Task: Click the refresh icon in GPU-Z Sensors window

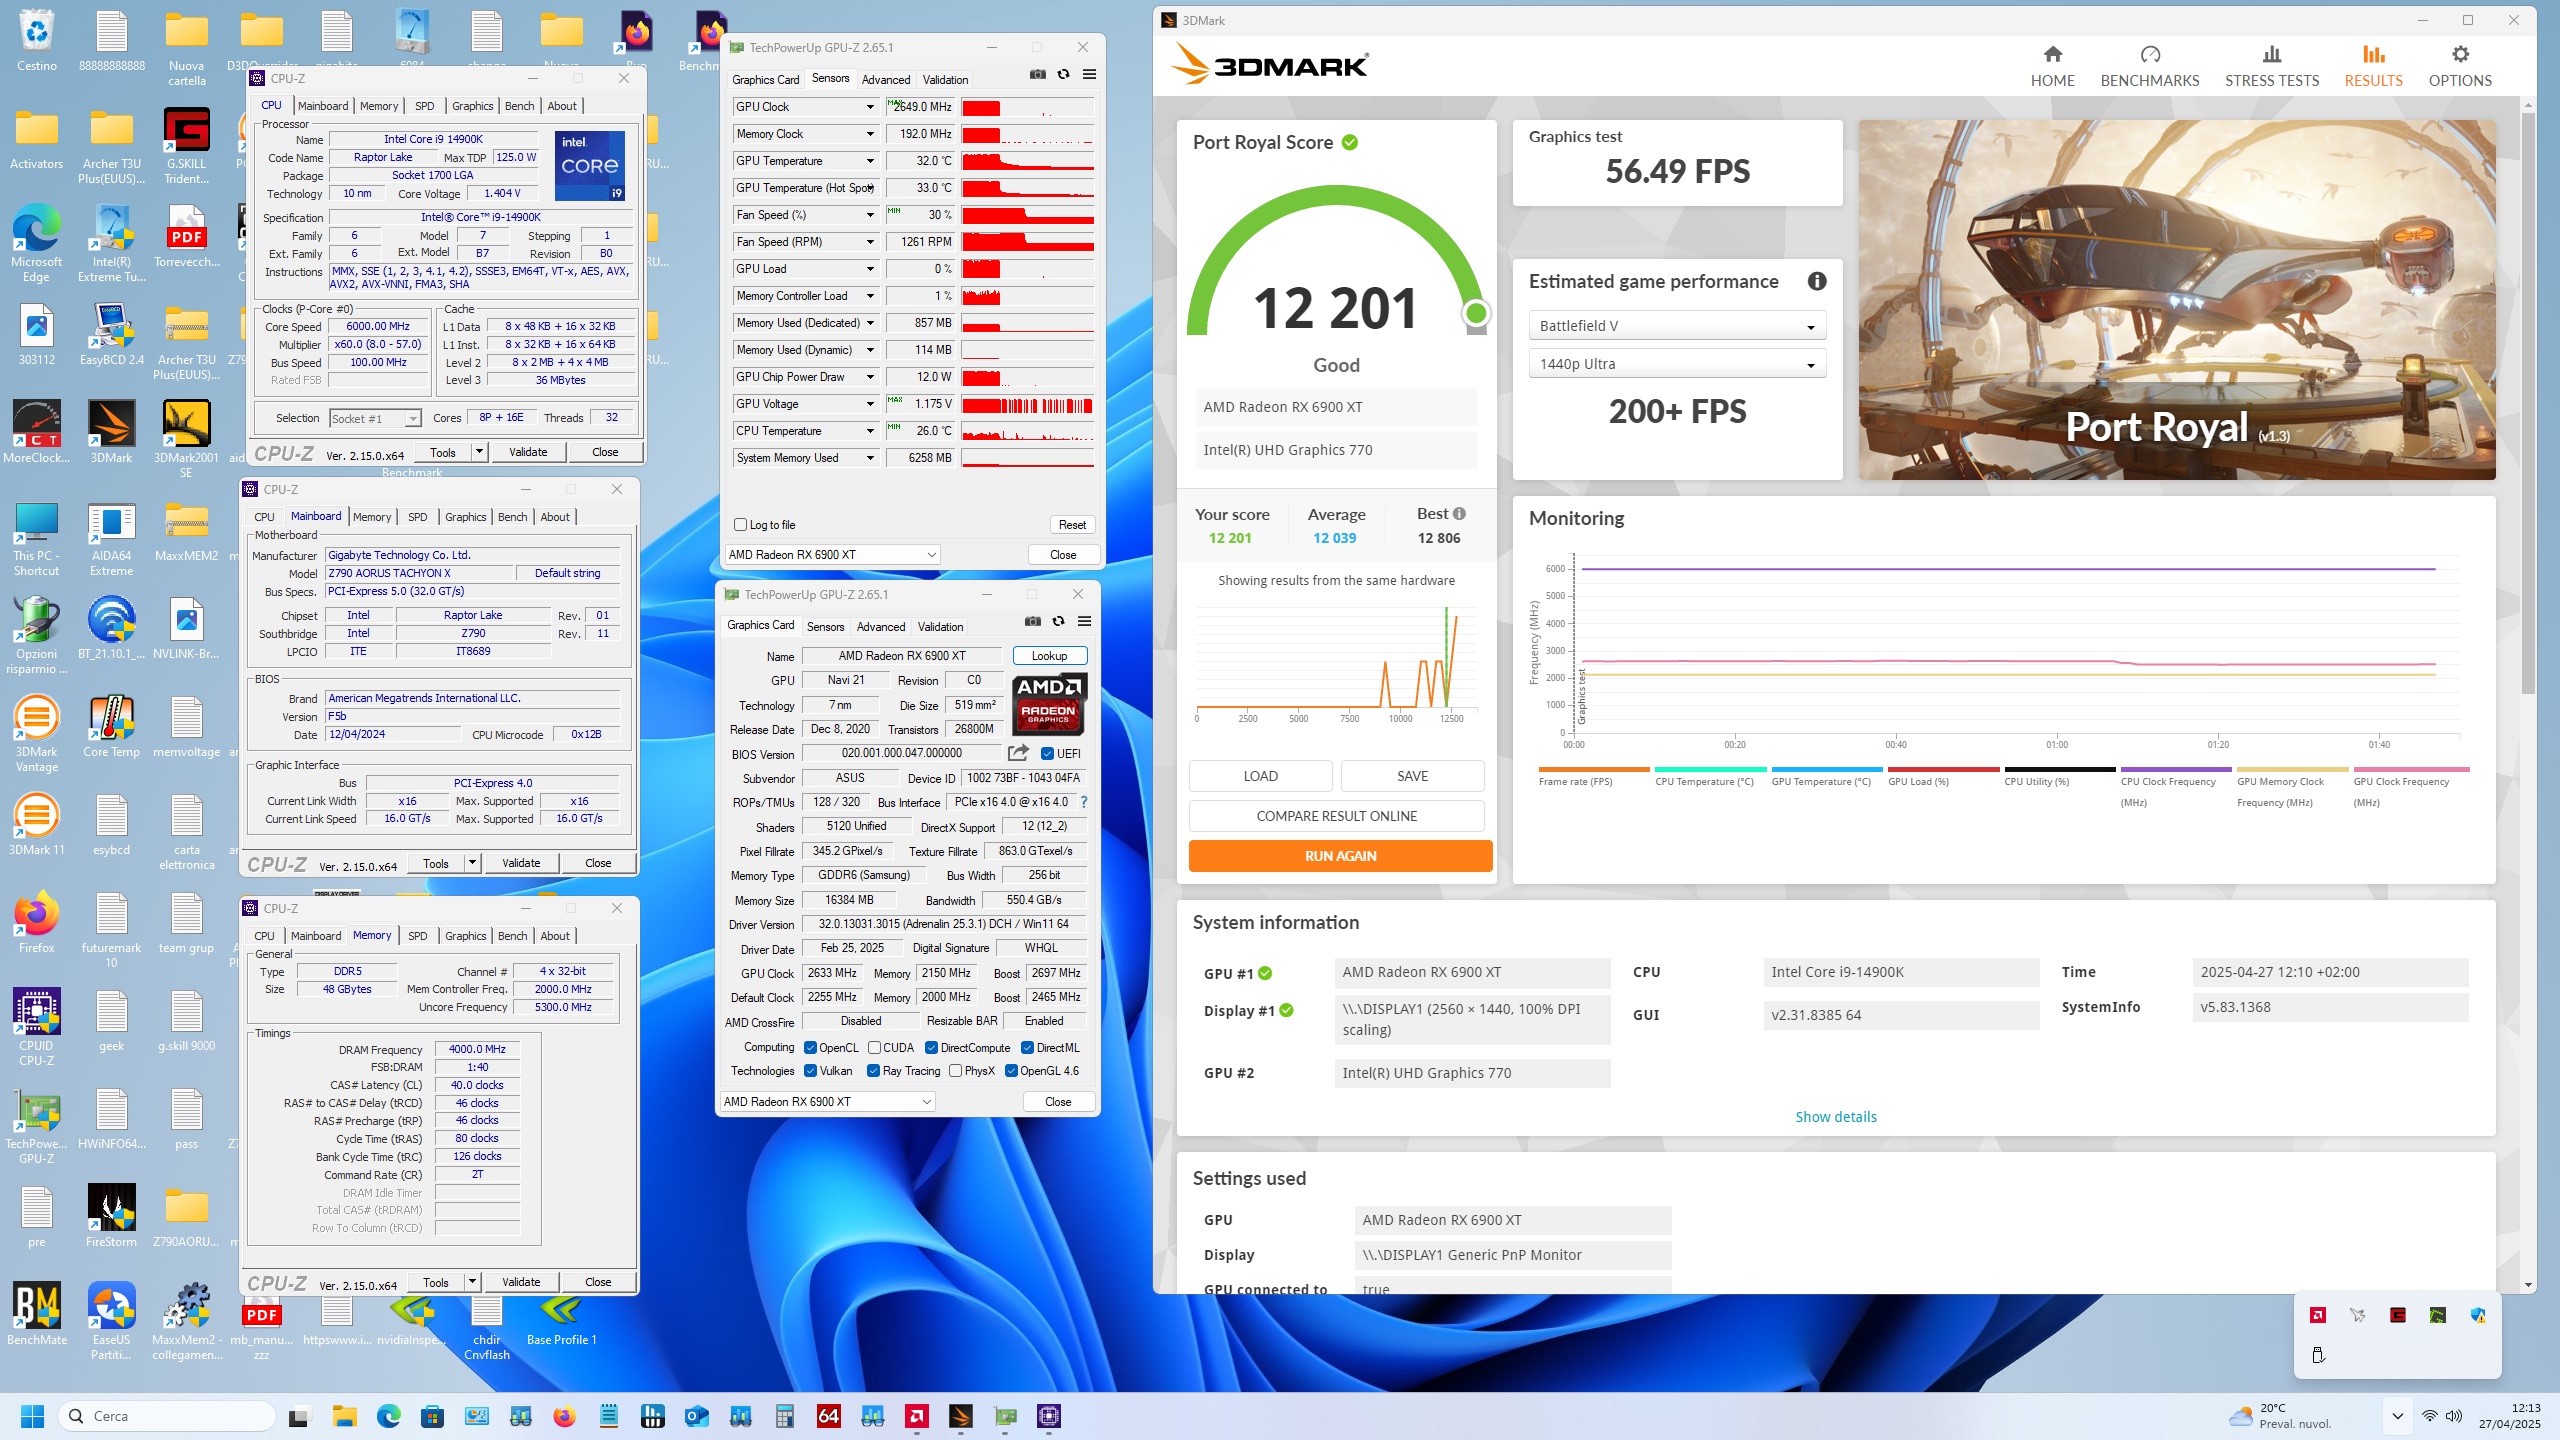Action: [x=1063, y=75]
